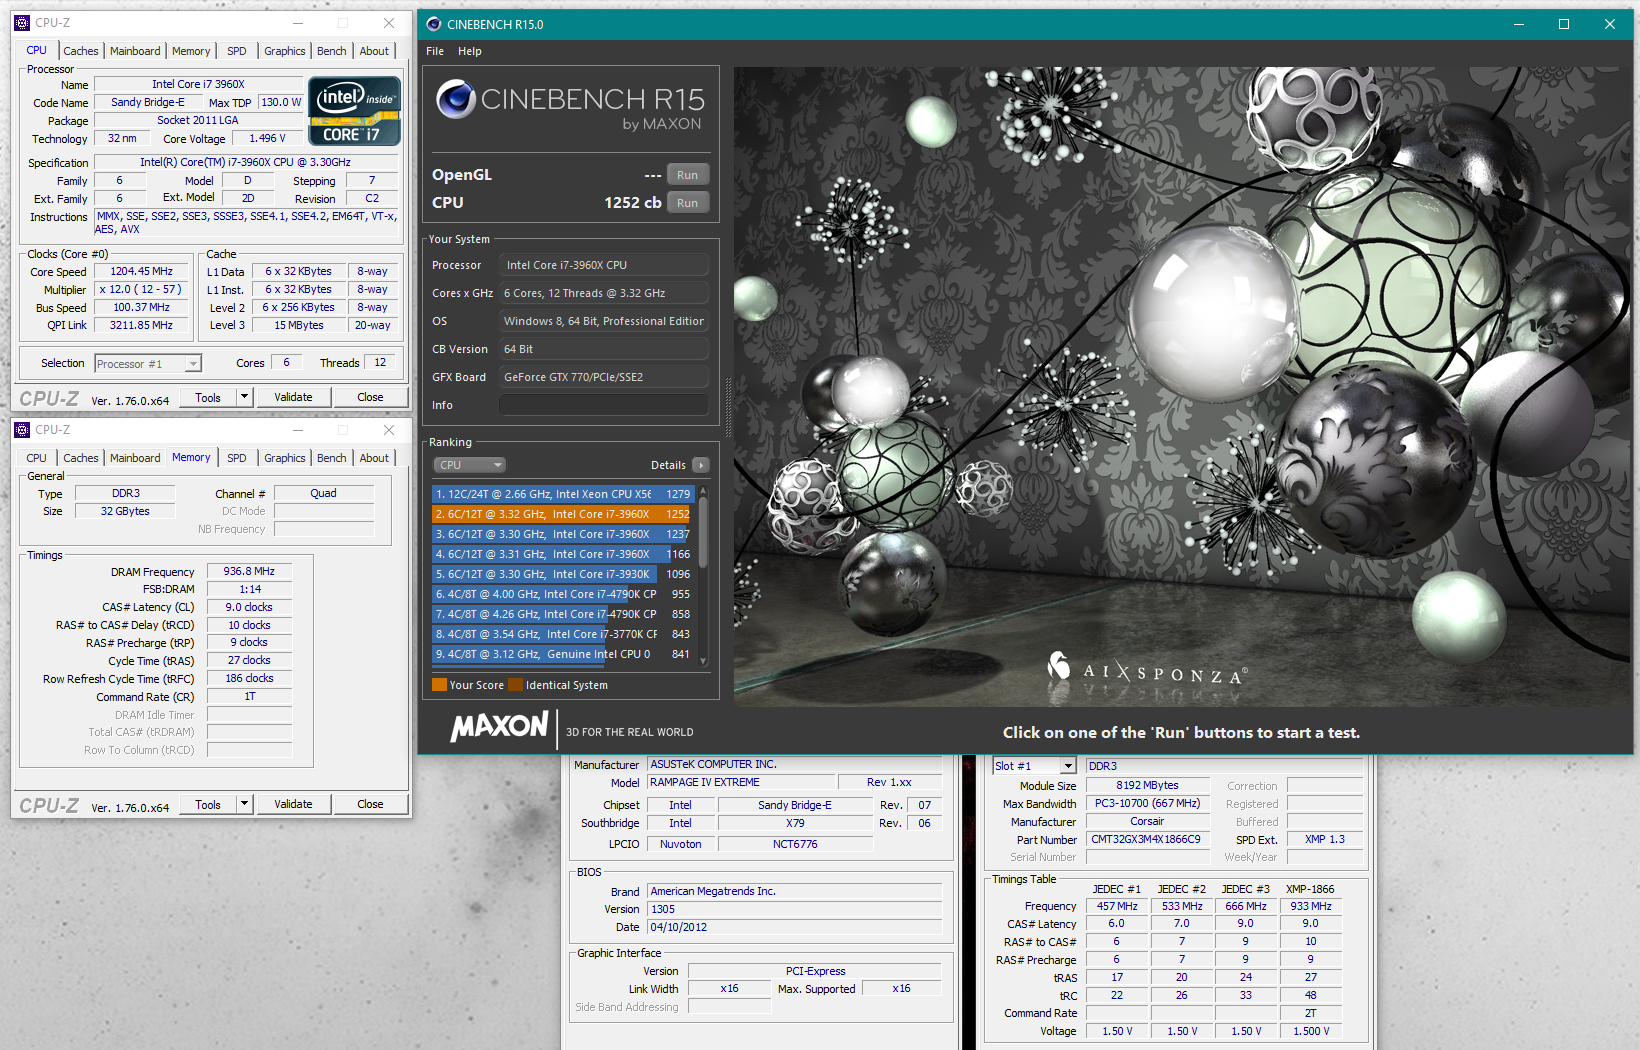1640x1050 pixels.
Task: Click the Info input field in Cinebench
Action: 604,405
